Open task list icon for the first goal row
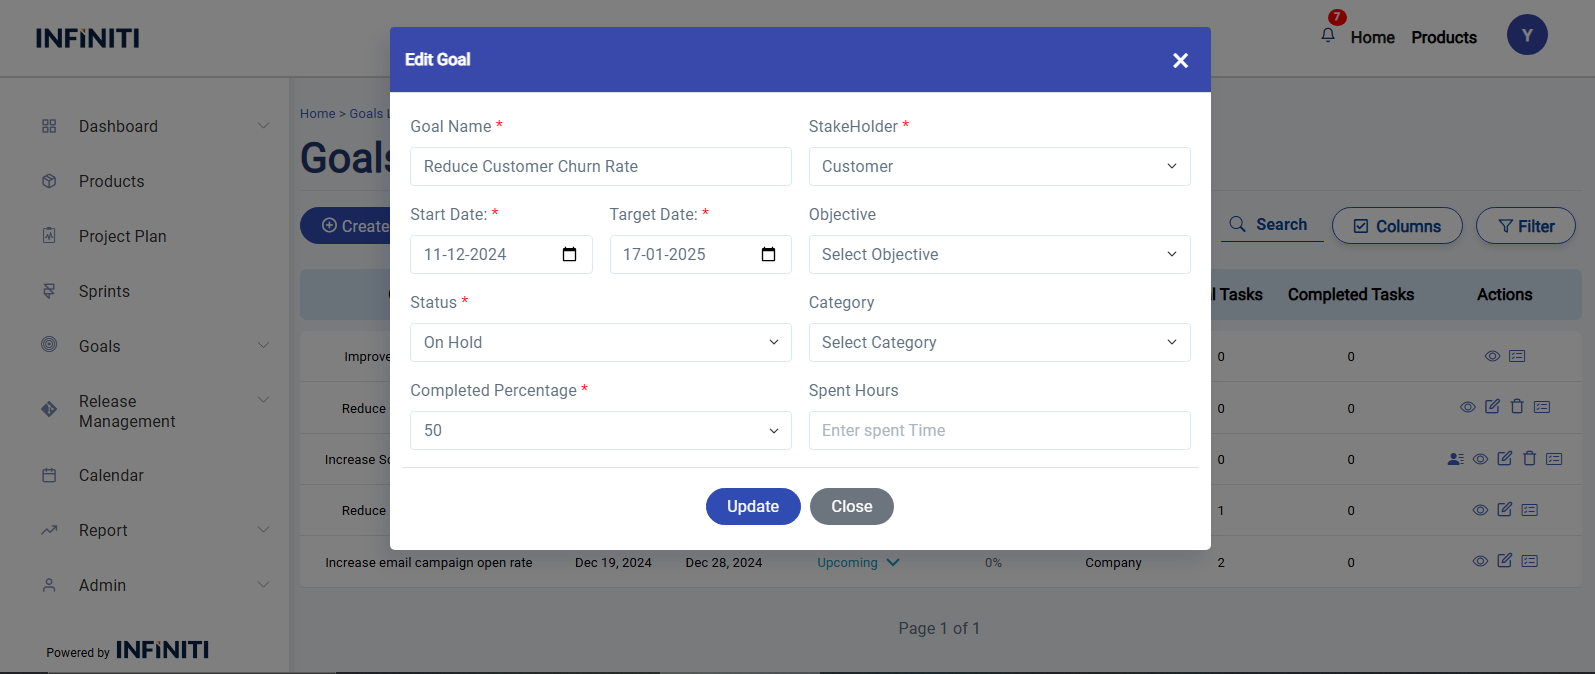The height and width of the screenshot is (674, 1595). (x=1517, y=356)
